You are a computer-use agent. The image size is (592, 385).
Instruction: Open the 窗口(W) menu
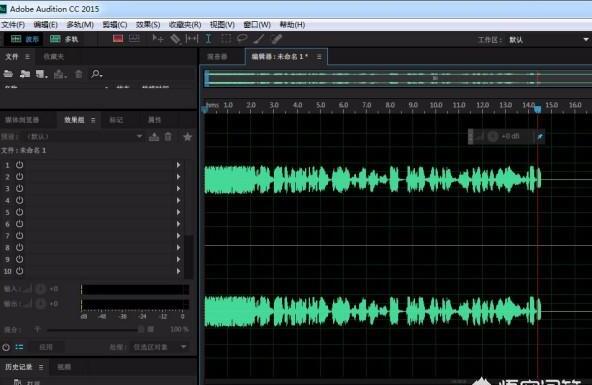point(257,25)
